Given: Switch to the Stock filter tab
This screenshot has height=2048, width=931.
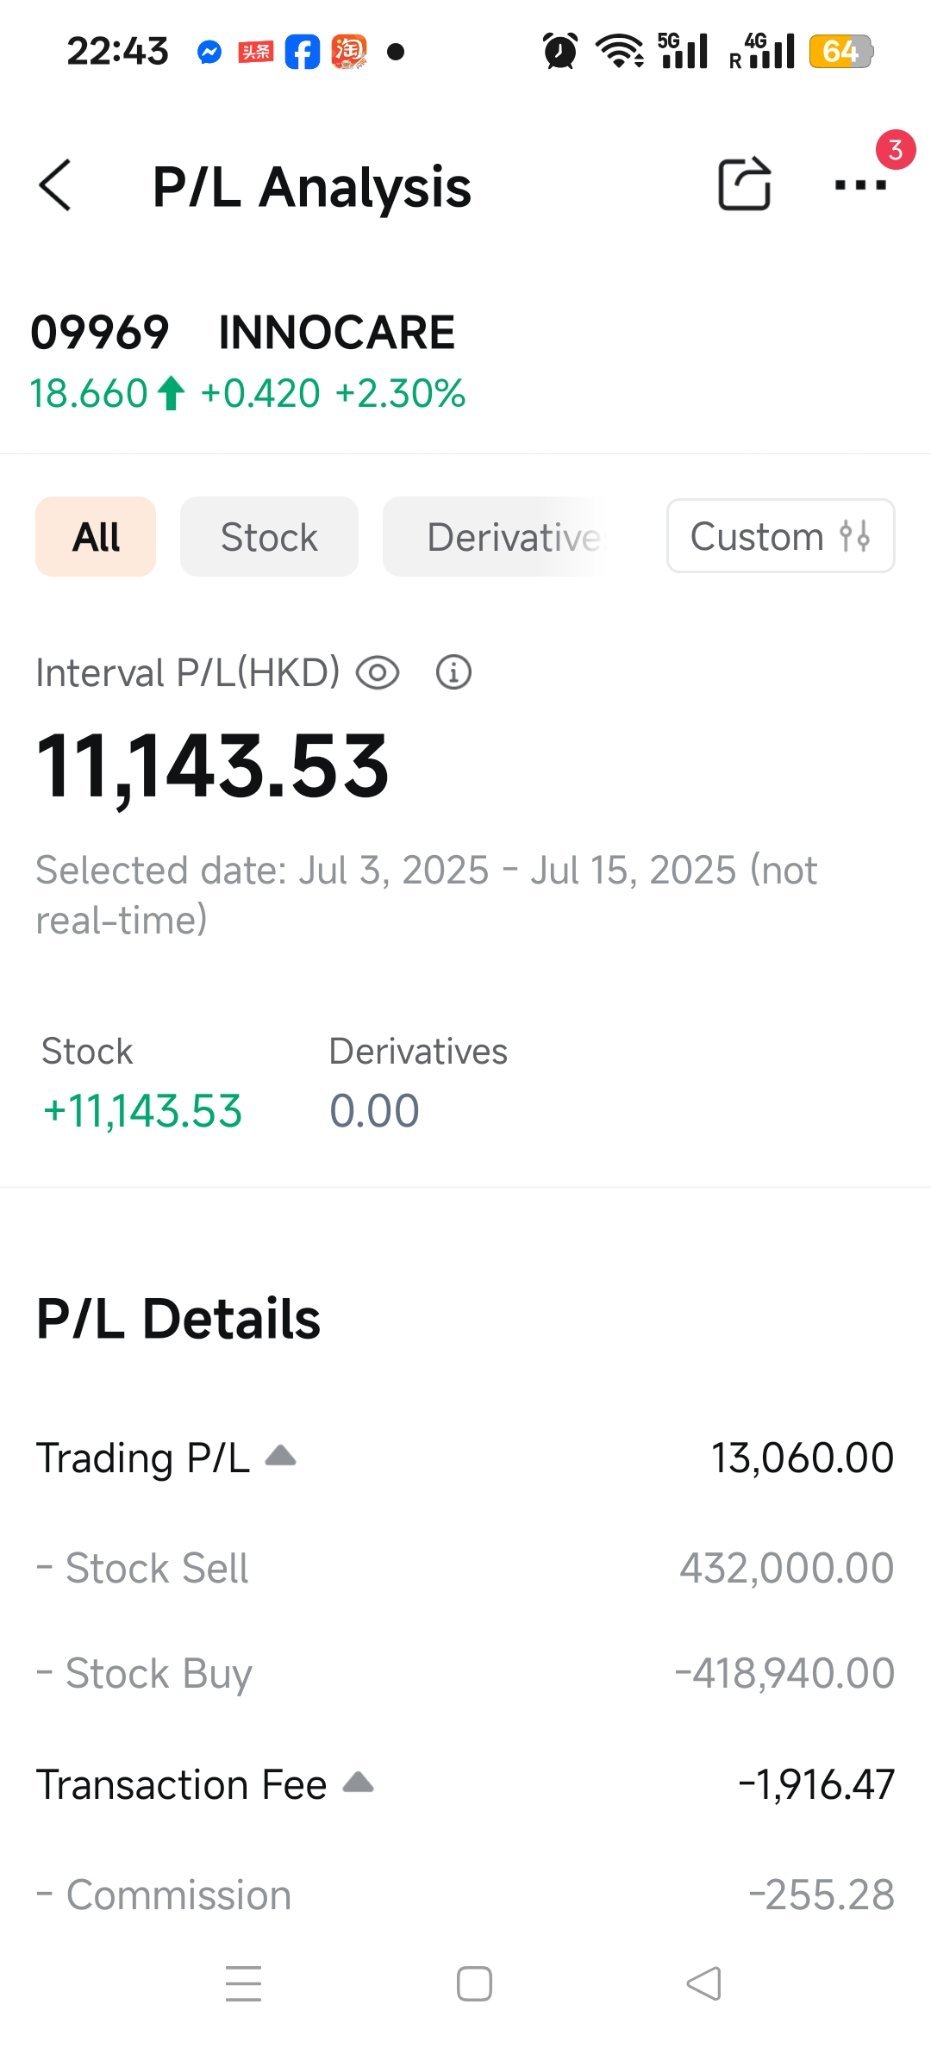Looking at the screenshot, I should 269,537.
